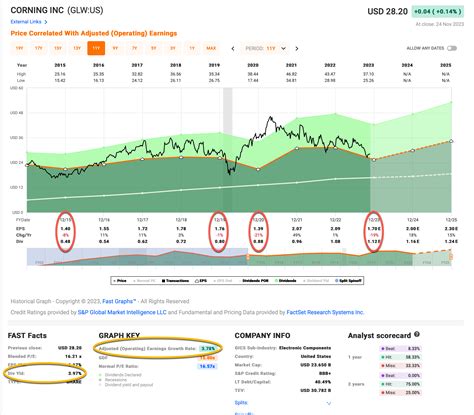This screenshot has width=474, height=415.
Task: Go to next period with right arrow
Action: [297, 49]
